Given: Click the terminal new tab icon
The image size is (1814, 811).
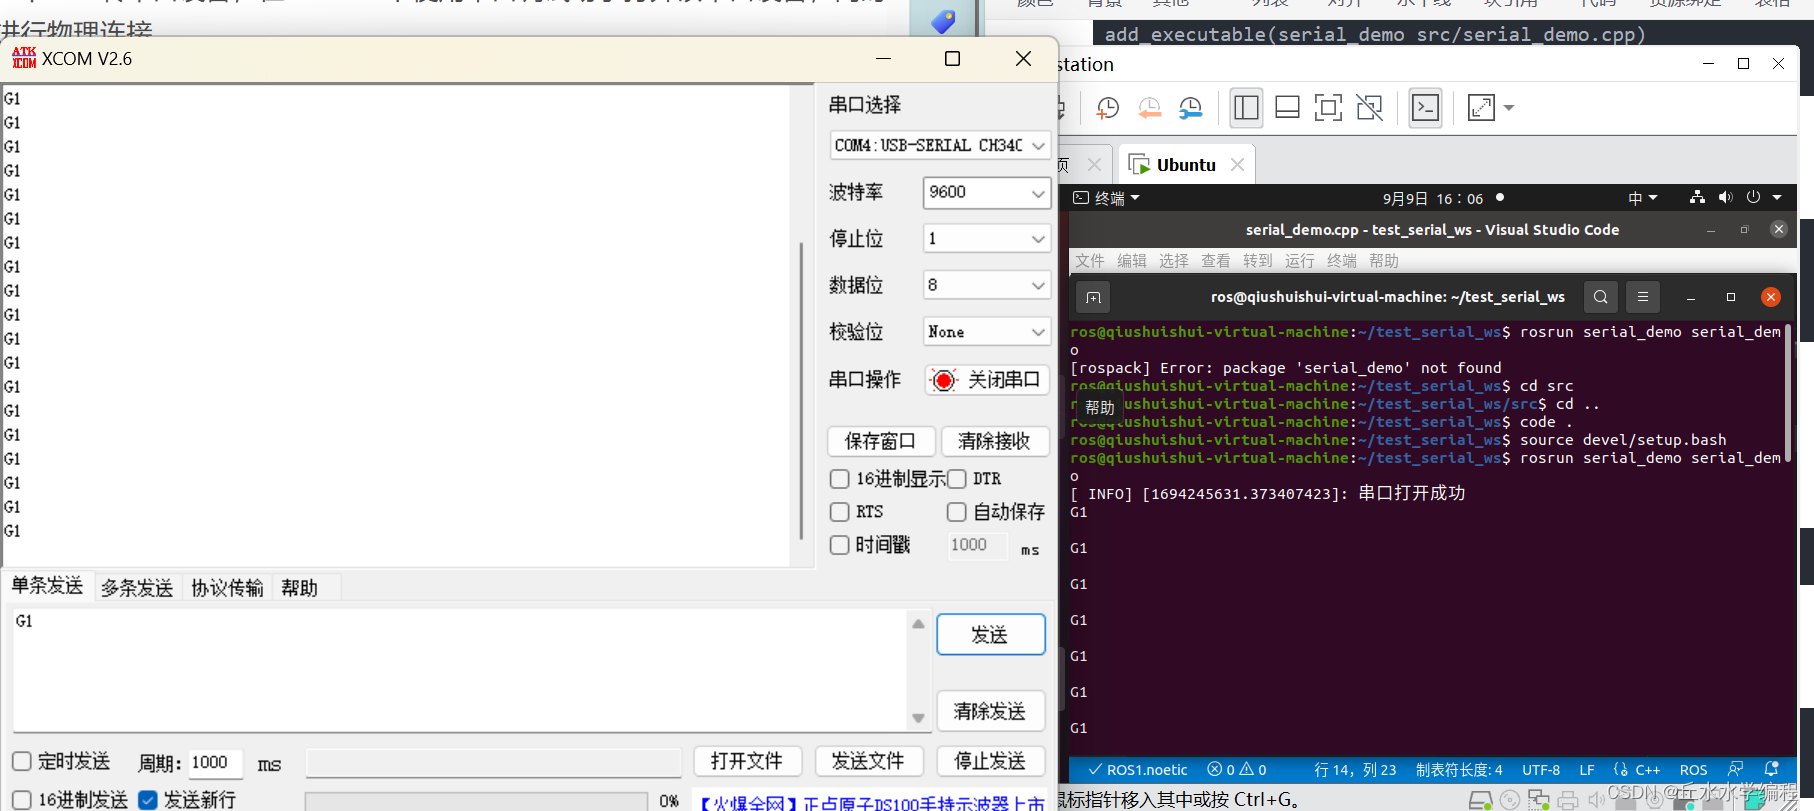Looking at the screenshot, I should tap(1093, 297).
